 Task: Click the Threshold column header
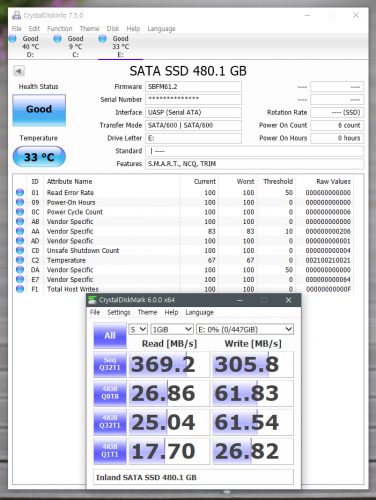[278, 181]
